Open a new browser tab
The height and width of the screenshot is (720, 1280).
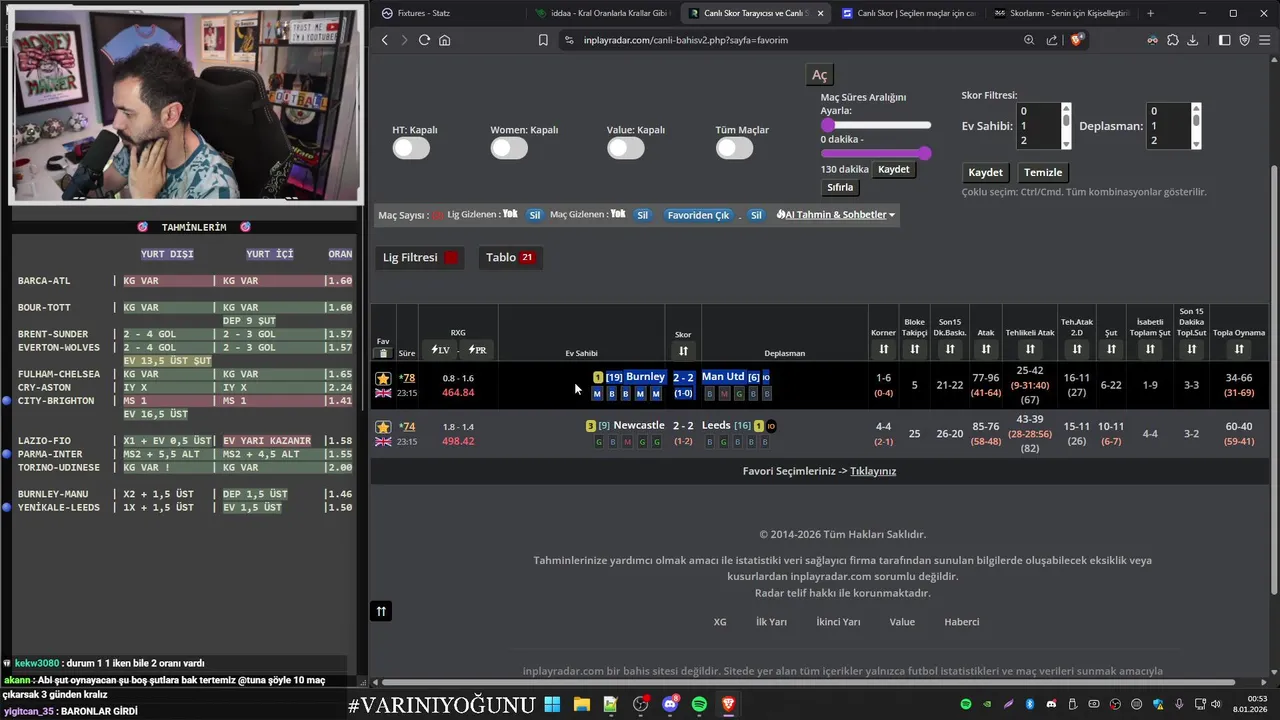coord(1150,13)
